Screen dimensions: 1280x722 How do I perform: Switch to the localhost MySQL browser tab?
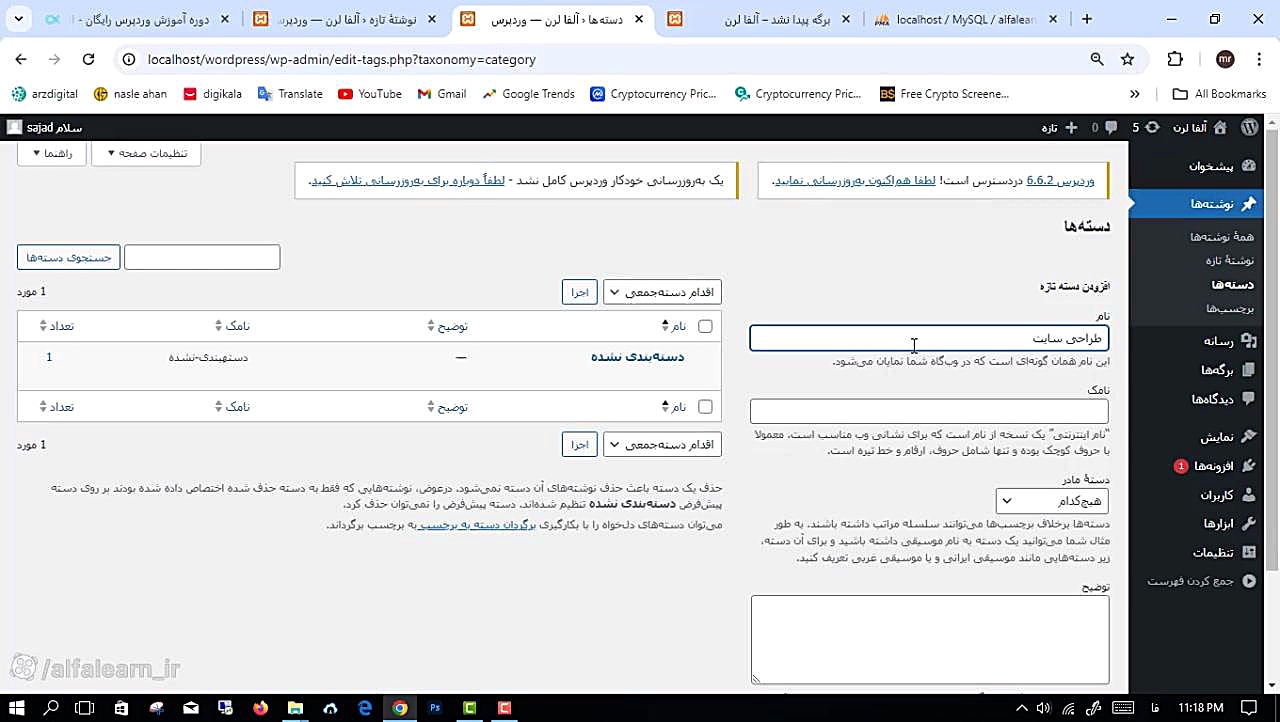click(960, 19)
